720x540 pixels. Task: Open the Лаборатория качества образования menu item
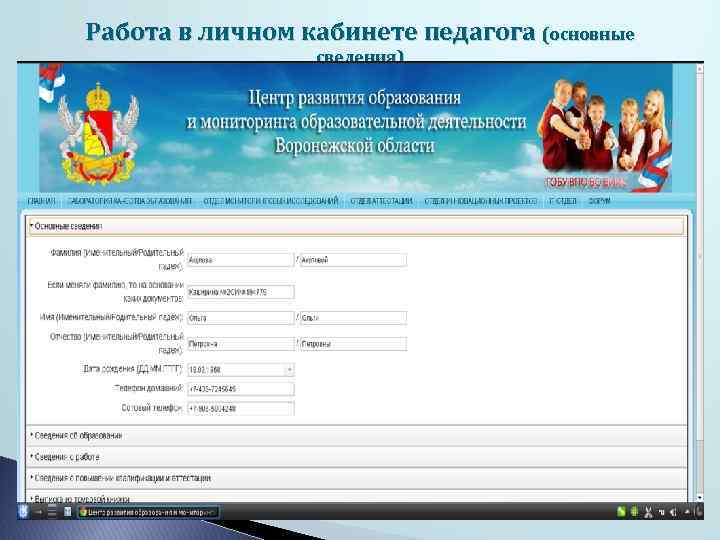pyautogui.click(x=129, y=201)
